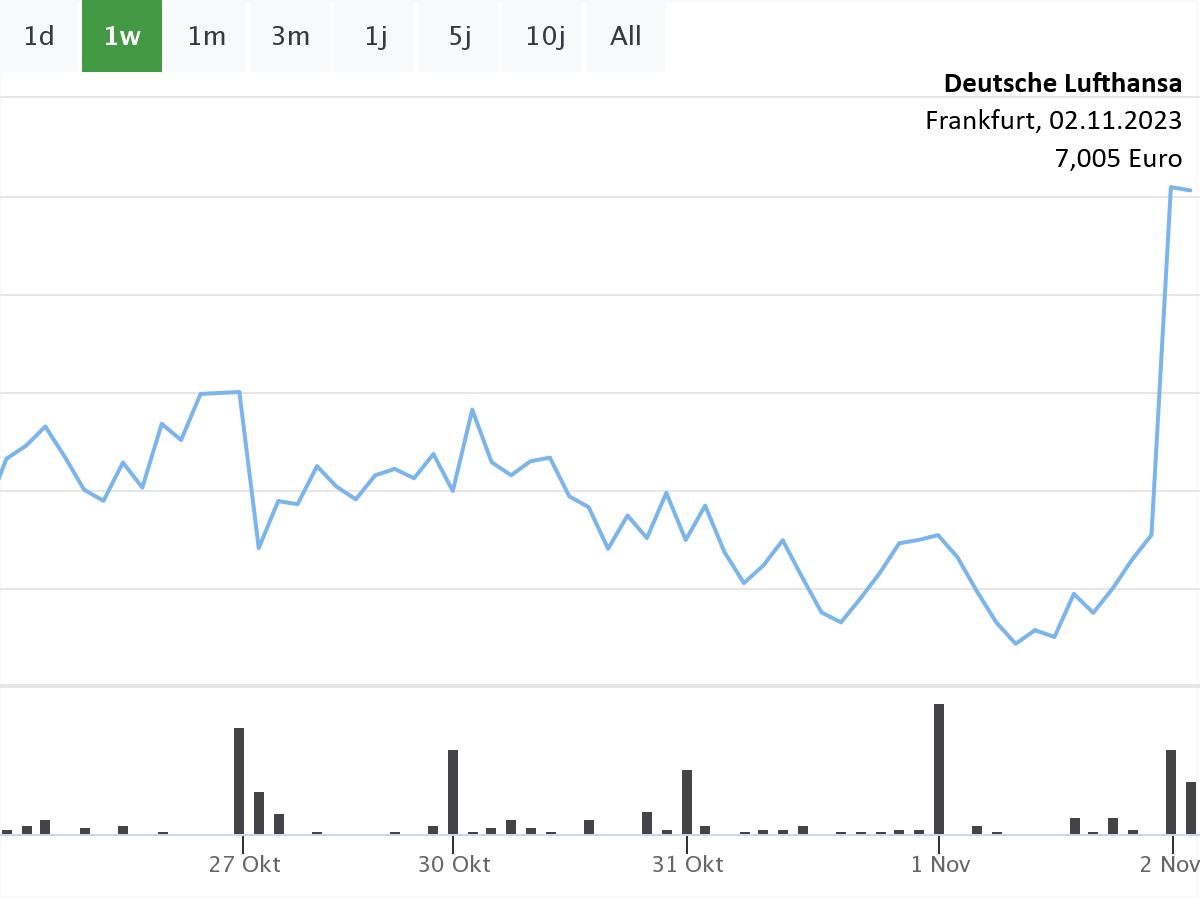Viewport: 1200px width, 900px height.
Task: Pick the 1 Nov date marker
Action: tap(940, 864)
